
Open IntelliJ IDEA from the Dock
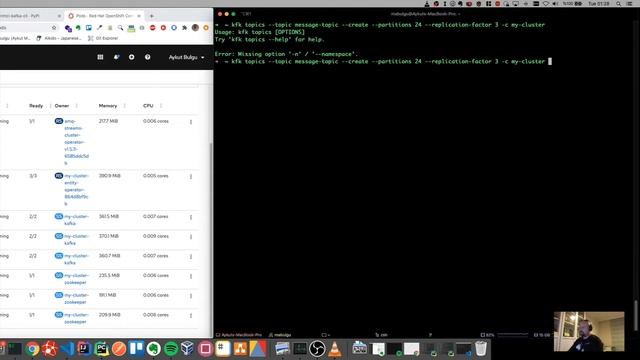coord(84,349)
